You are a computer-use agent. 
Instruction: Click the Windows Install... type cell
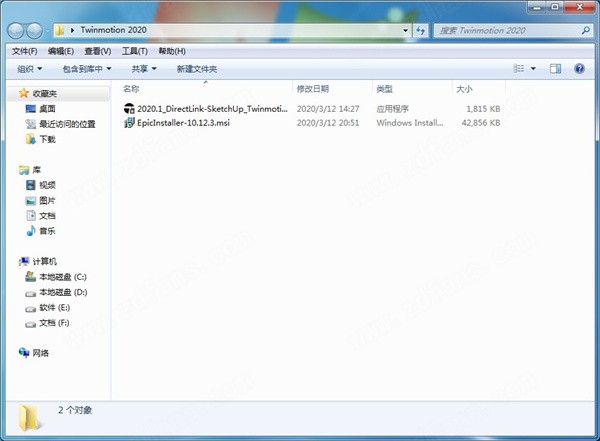(x=410, y=122)
